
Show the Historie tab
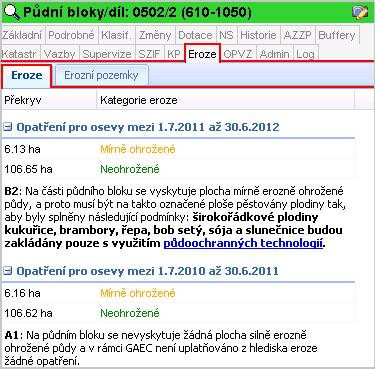point(258,35)
